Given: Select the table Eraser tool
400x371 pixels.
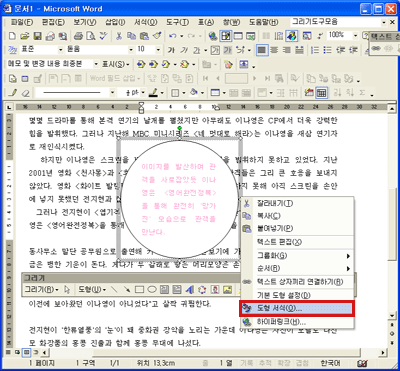Looking at the screenshot, I should pos(26,92).
